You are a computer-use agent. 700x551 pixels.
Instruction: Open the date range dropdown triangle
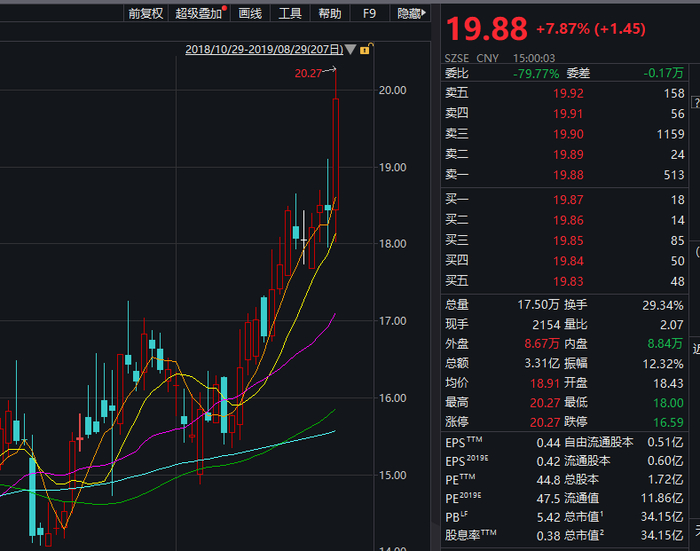click(x=350, y=49)
